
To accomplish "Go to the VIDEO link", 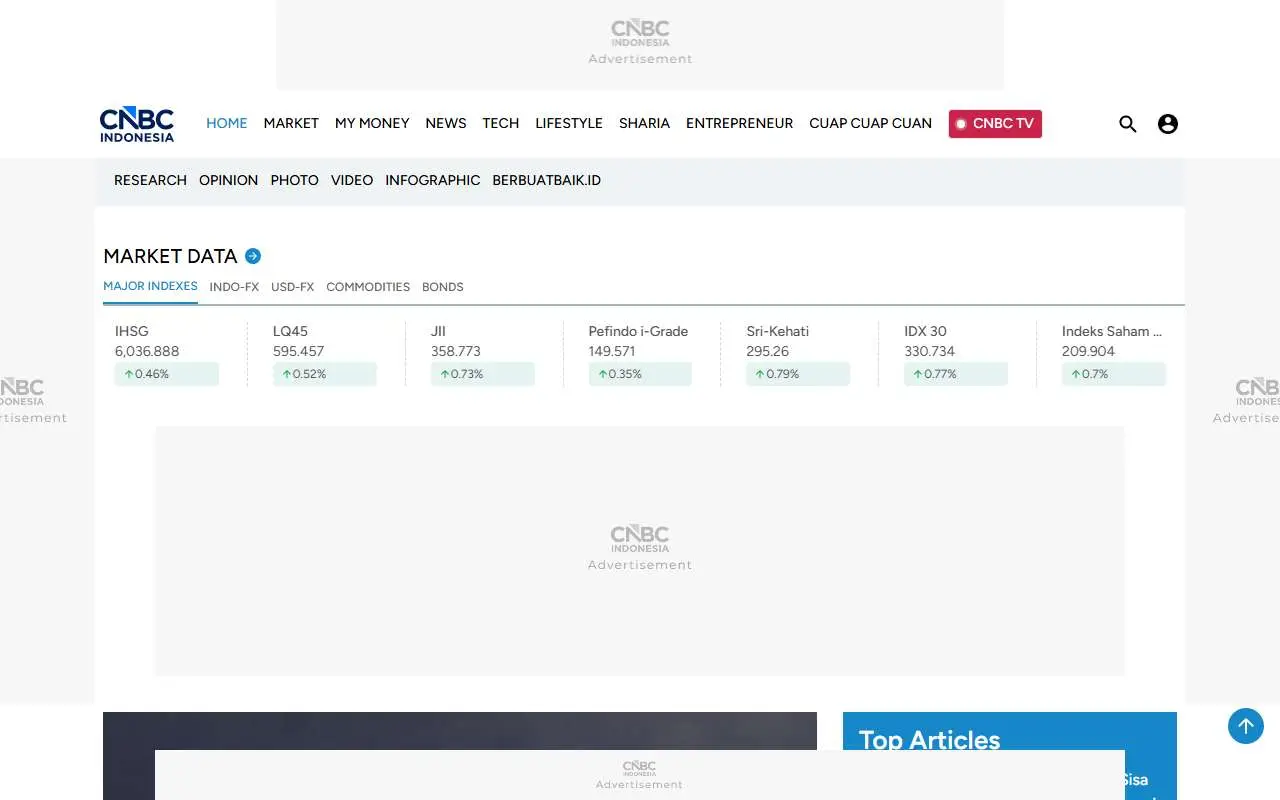I will coord(352,180).
